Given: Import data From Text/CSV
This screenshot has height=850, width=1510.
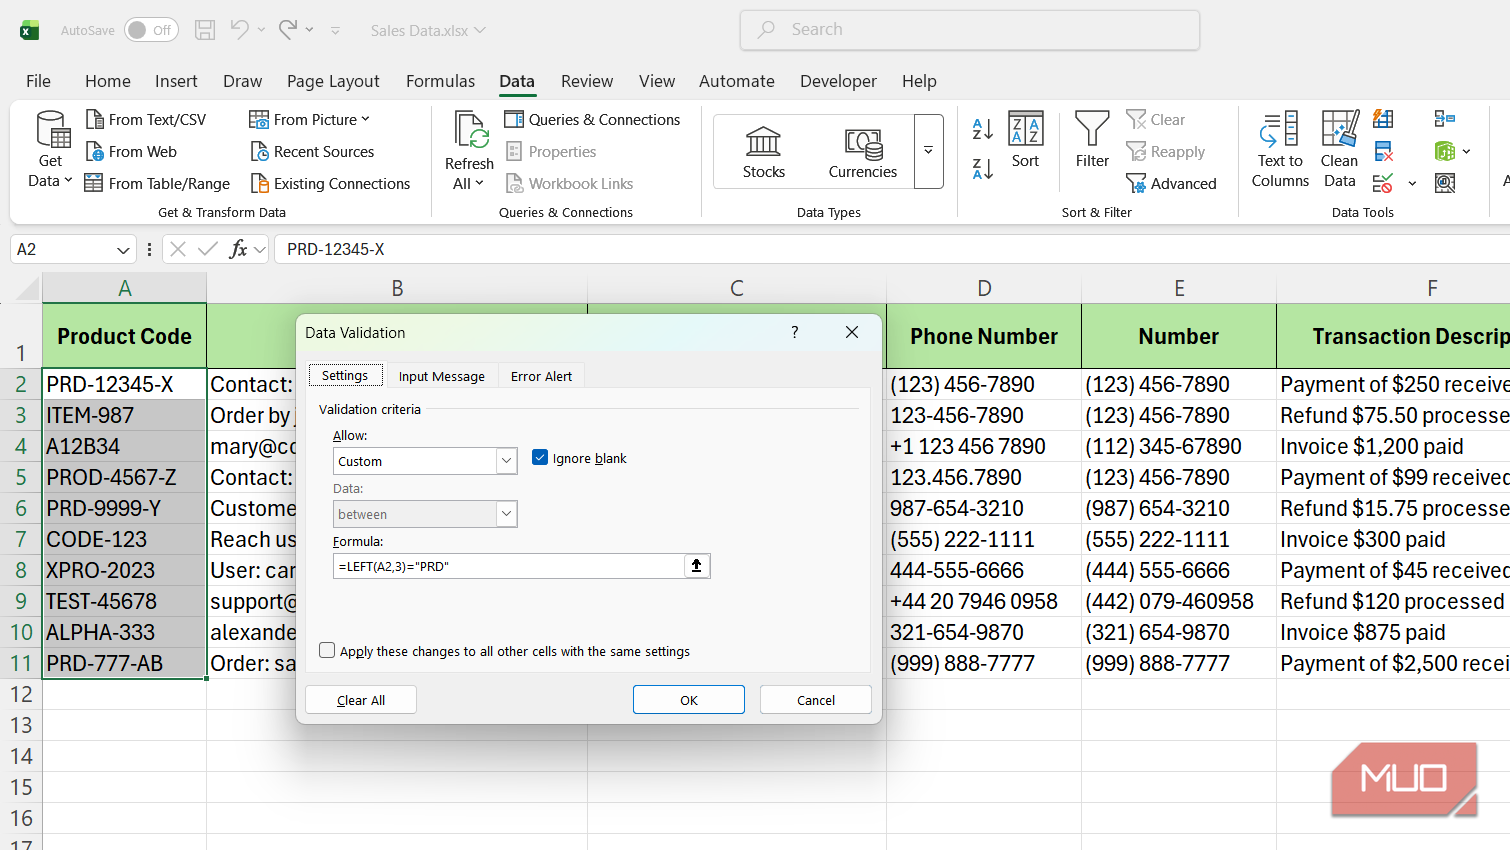Looking at the screenshot, I should [x=146, y=119].
